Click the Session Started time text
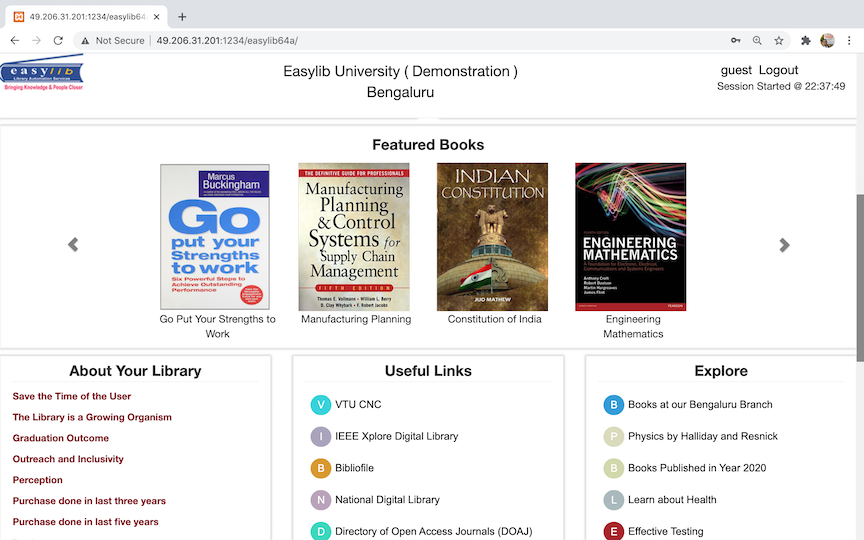The image size is (864, 540). point(781,87)
